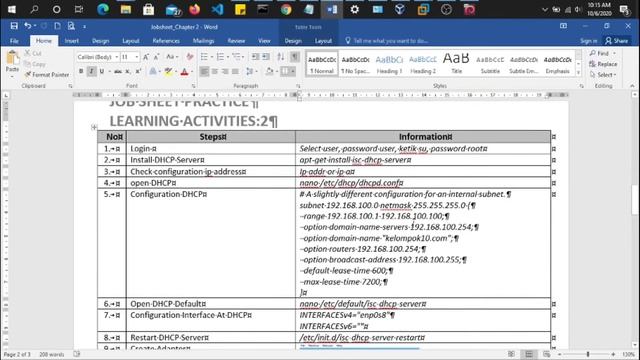Sort the selected text
This screenshot has width=640, height=360.
point(281,57)
